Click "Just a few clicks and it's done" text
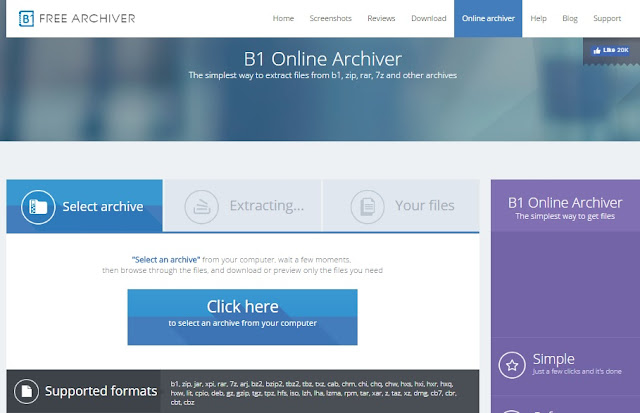 [577, 371]
